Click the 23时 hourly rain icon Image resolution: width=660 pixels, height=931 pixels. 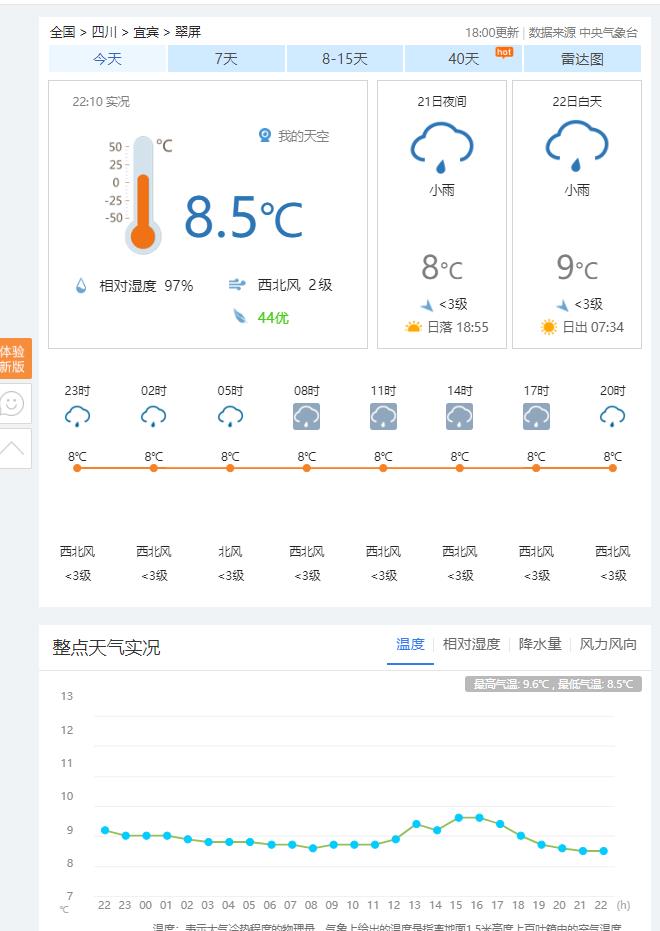[77, 417]
